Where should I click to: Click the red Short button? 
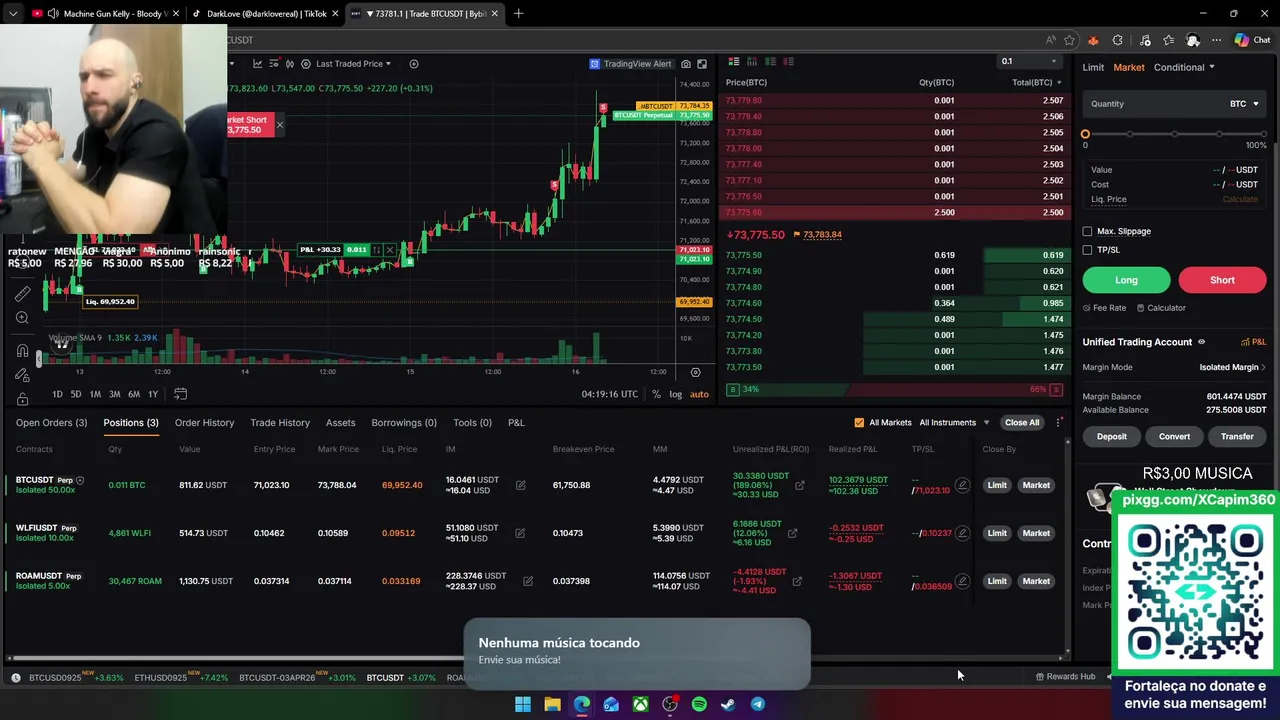(x=1222, y=280)
